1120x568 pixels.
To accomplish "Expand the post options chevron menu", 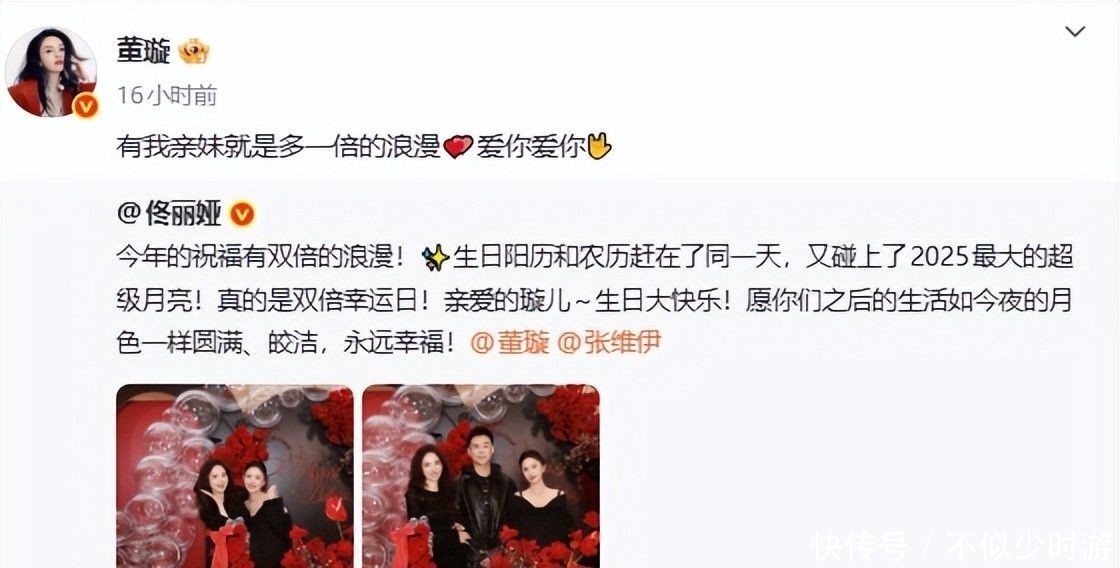I will click(1075, 31).
